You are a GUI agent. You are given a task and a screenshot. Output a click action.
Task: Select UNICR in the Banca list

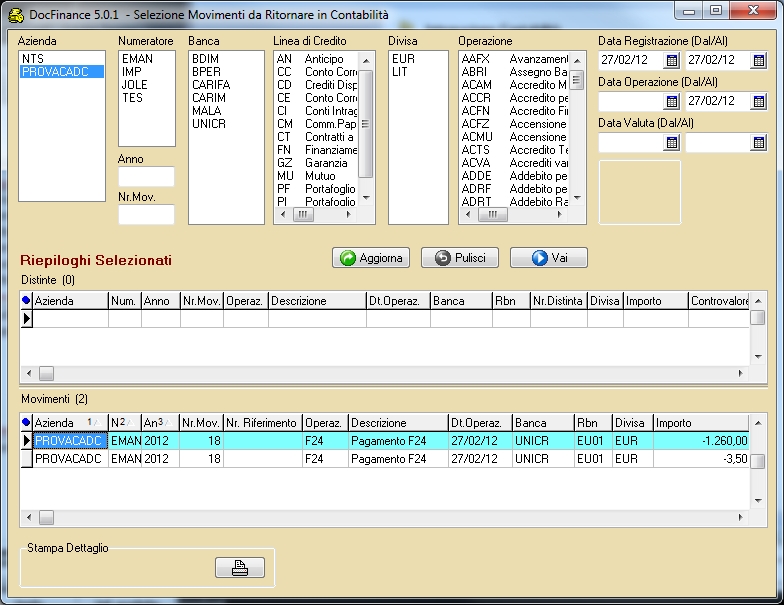(x=209, y=124)
